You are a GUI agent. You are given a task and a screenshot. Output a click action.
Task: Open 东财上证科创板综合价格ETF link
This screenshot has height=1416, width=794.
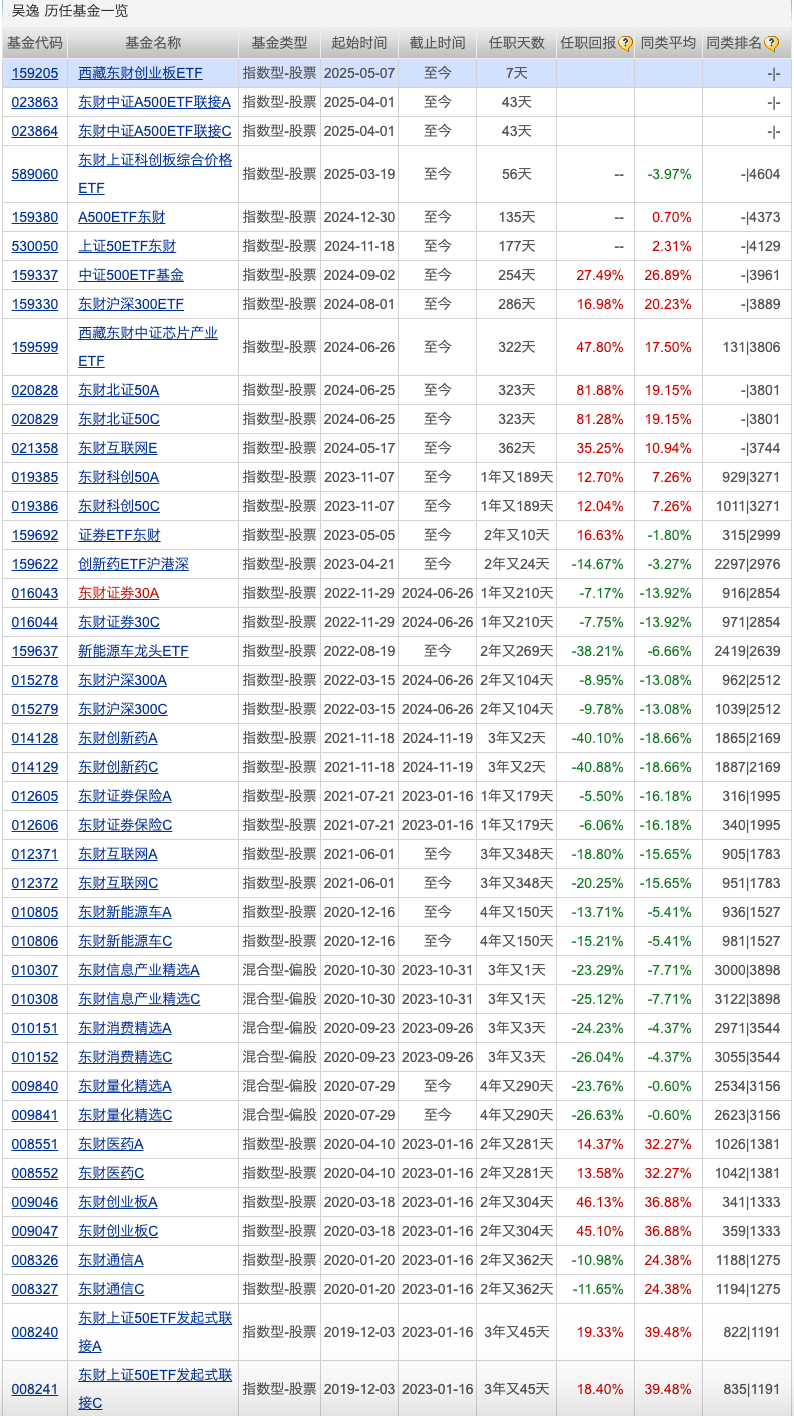pyautogui.click(x=155, y=174)
